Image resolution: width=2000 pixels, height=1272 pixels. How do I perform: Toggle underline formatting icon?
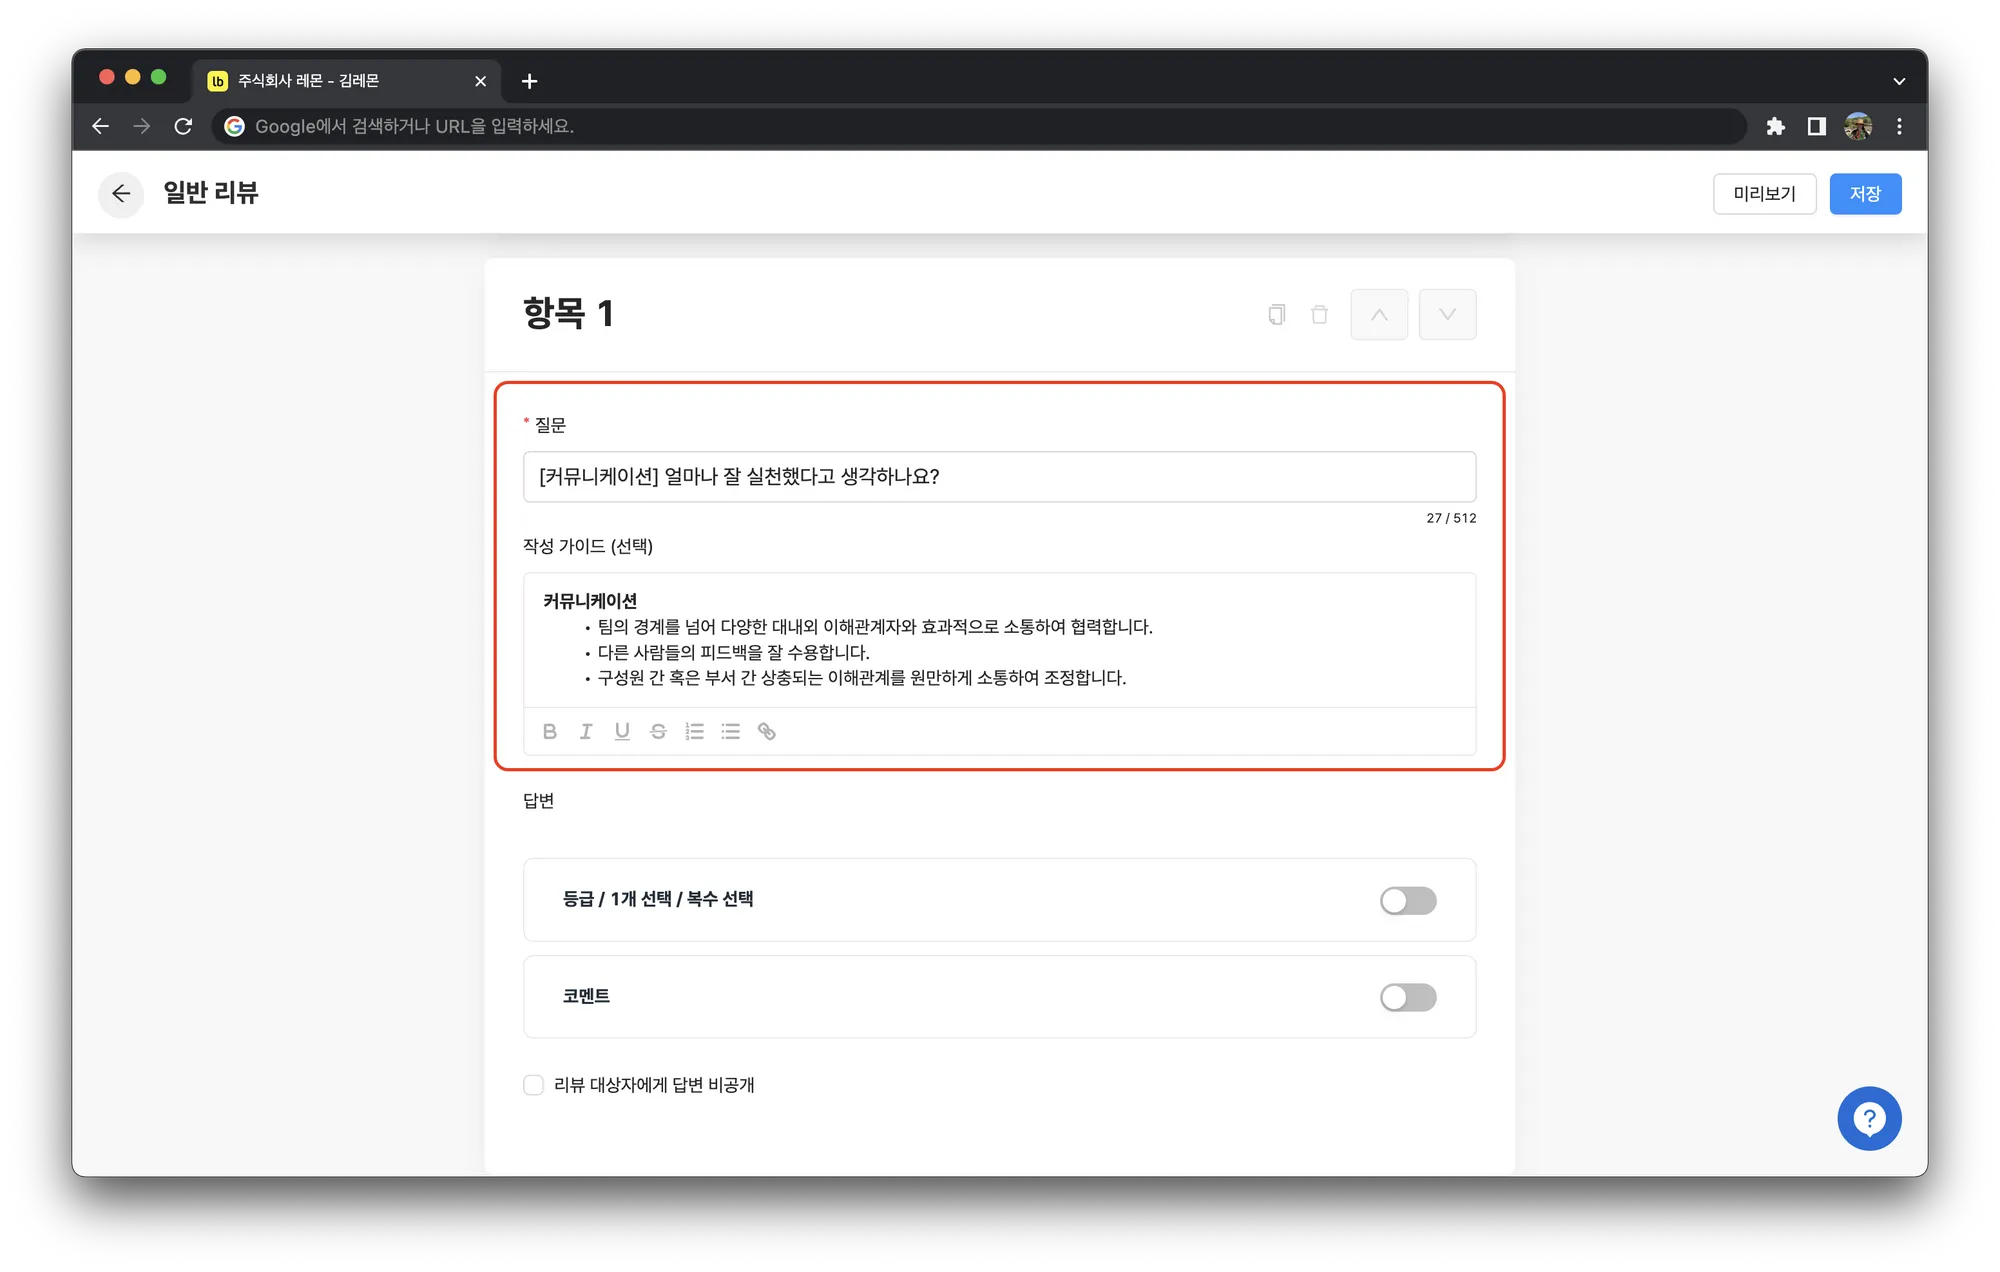tap(622, 731)
